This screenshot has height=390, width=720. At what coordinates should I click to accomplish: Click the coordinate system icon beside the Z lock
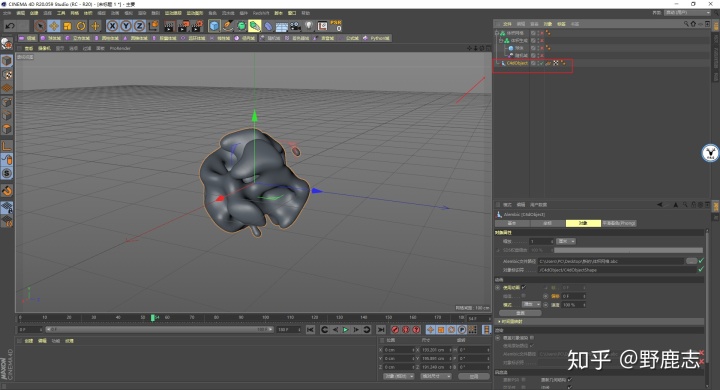pos(153,26)
